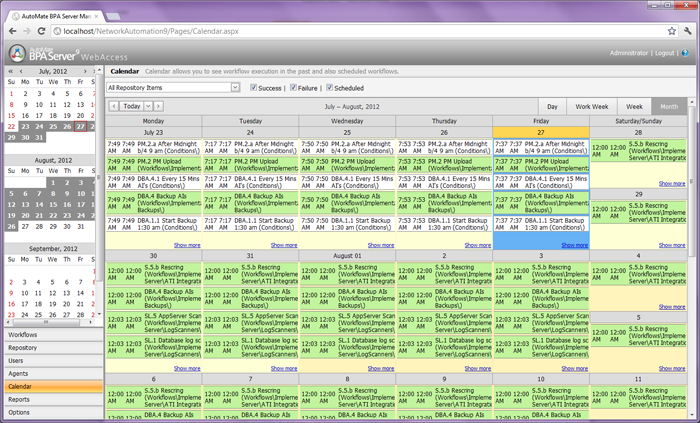Click the Logout link
This screenshot has width=700, height=423.
click(x=664, y=53)
